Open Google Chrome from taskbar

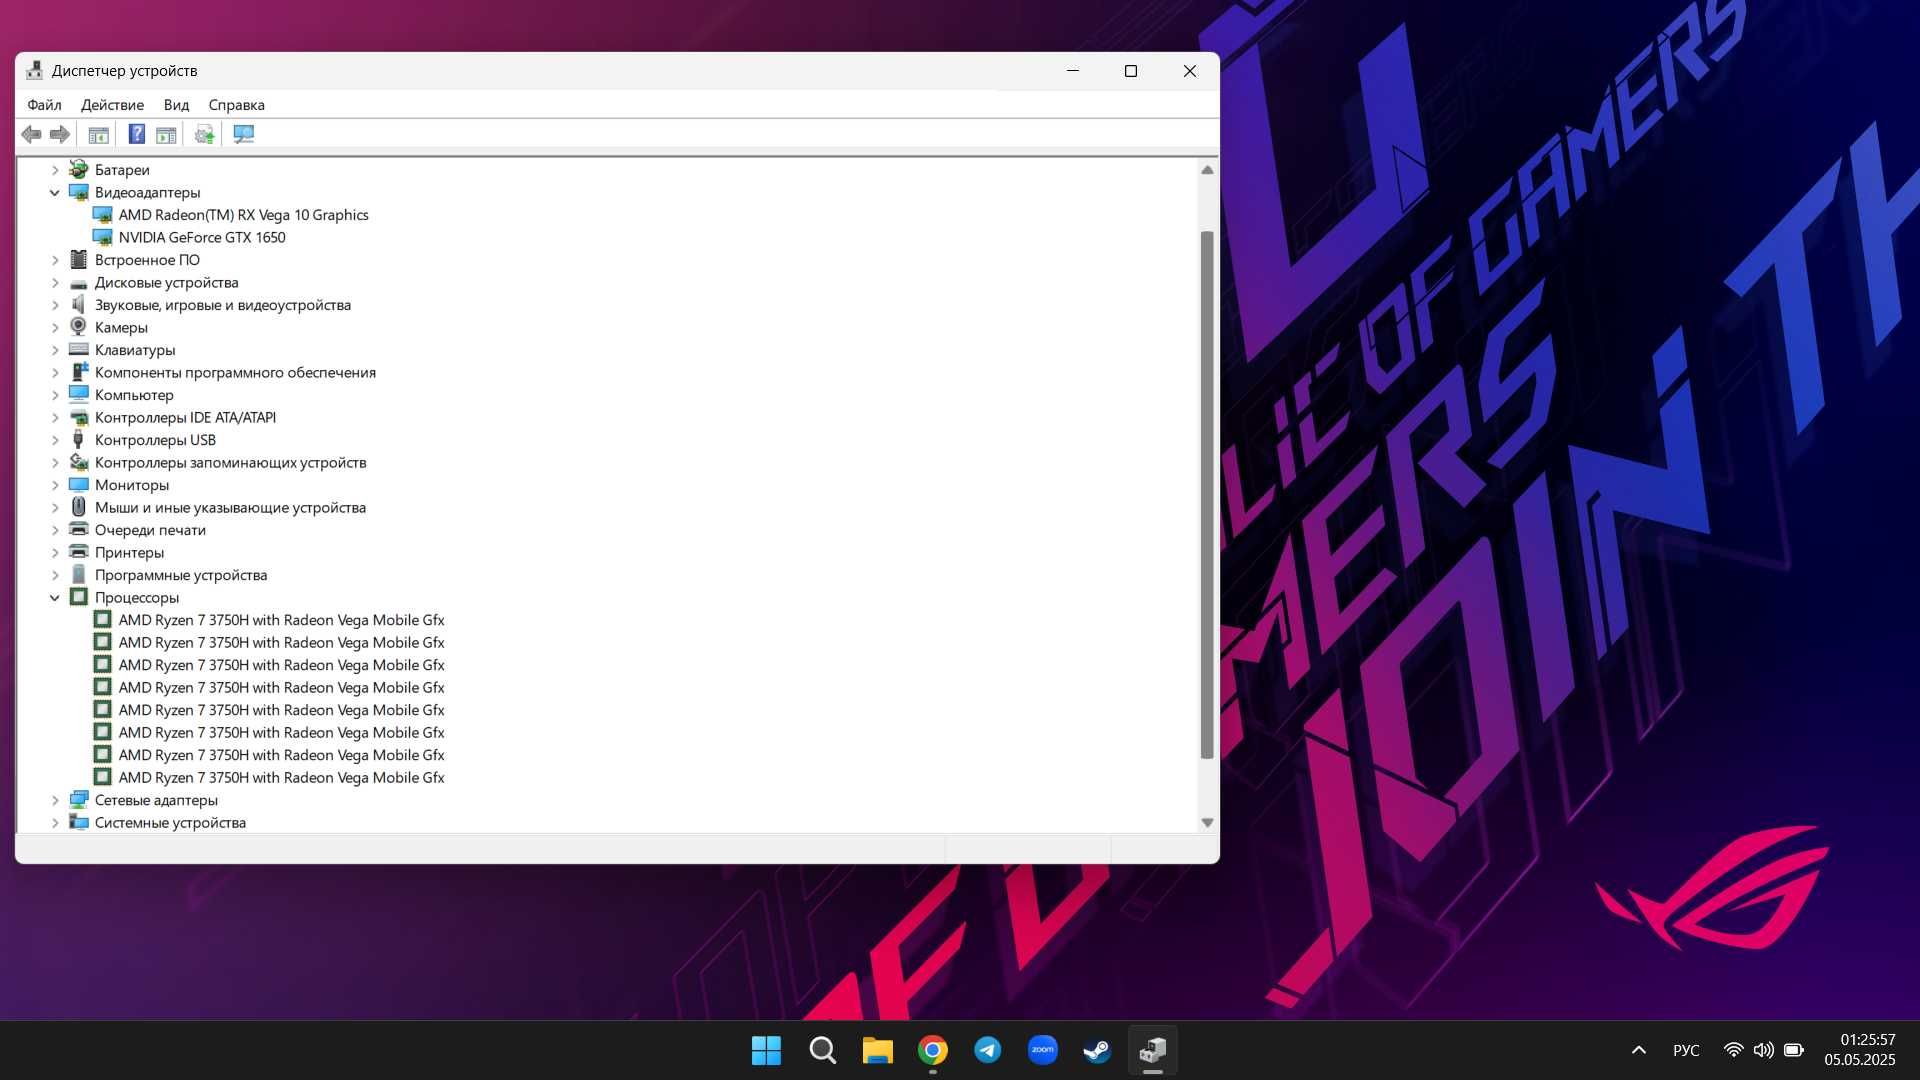(x=933, y=1050)
